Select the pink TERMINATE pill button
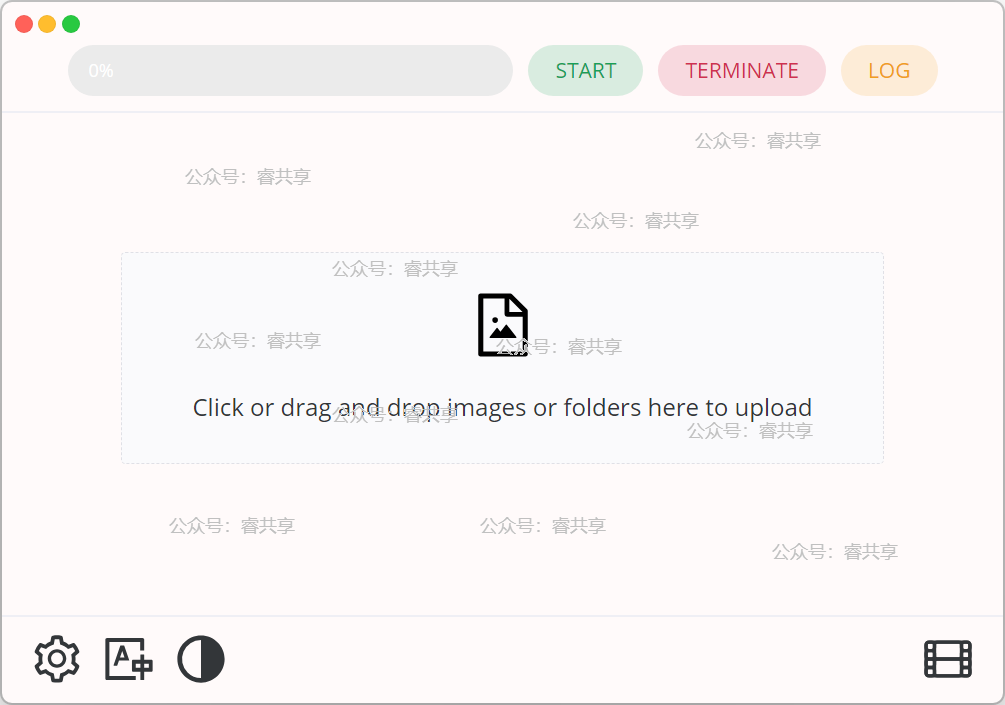The image size is (1005, 705). coord(742,70)
